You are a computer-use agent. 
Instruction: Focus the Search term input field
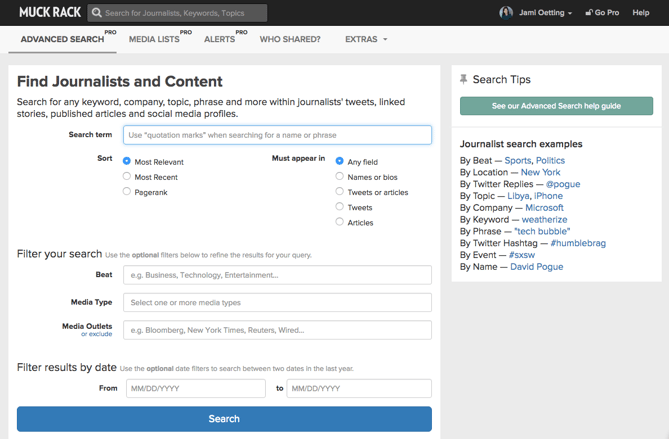pos(277,135)
